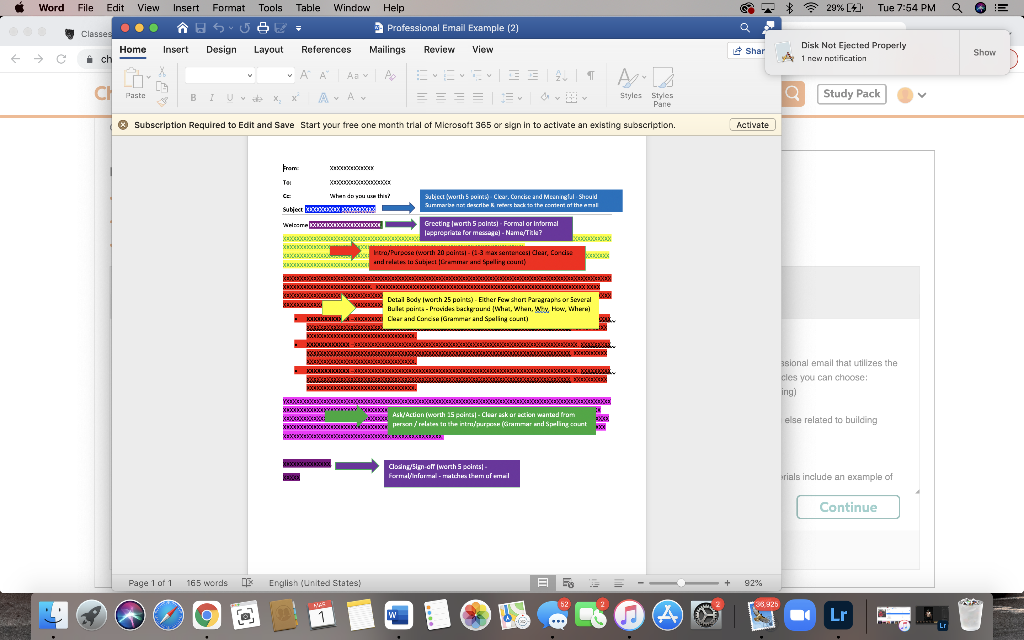
Task: Expand the bullet list options
Action: point(435,76)
